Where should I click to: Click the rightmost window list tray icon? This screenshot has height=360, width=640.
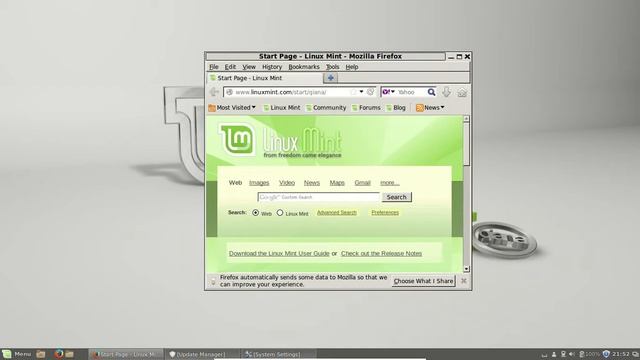pos(635,354)
